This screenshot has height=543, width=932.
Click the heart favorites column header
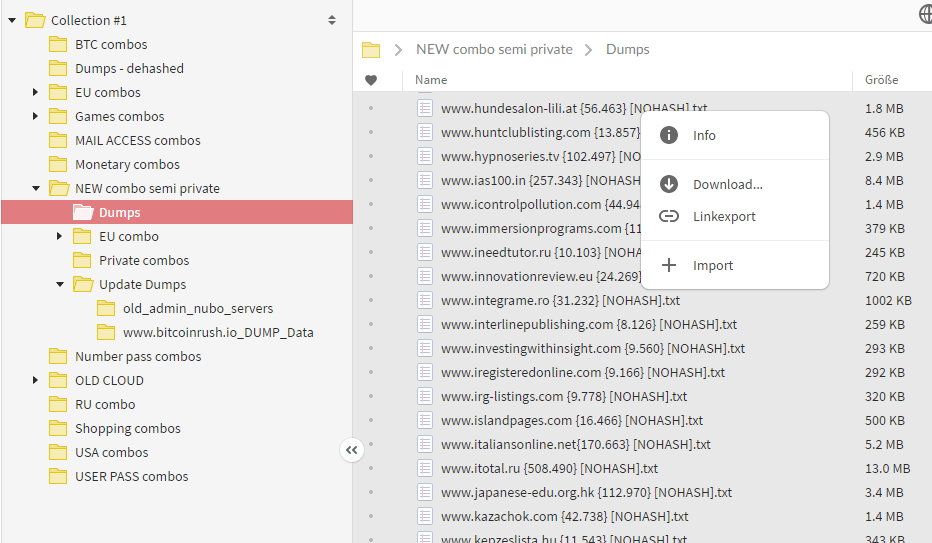[x=371, y=80]
